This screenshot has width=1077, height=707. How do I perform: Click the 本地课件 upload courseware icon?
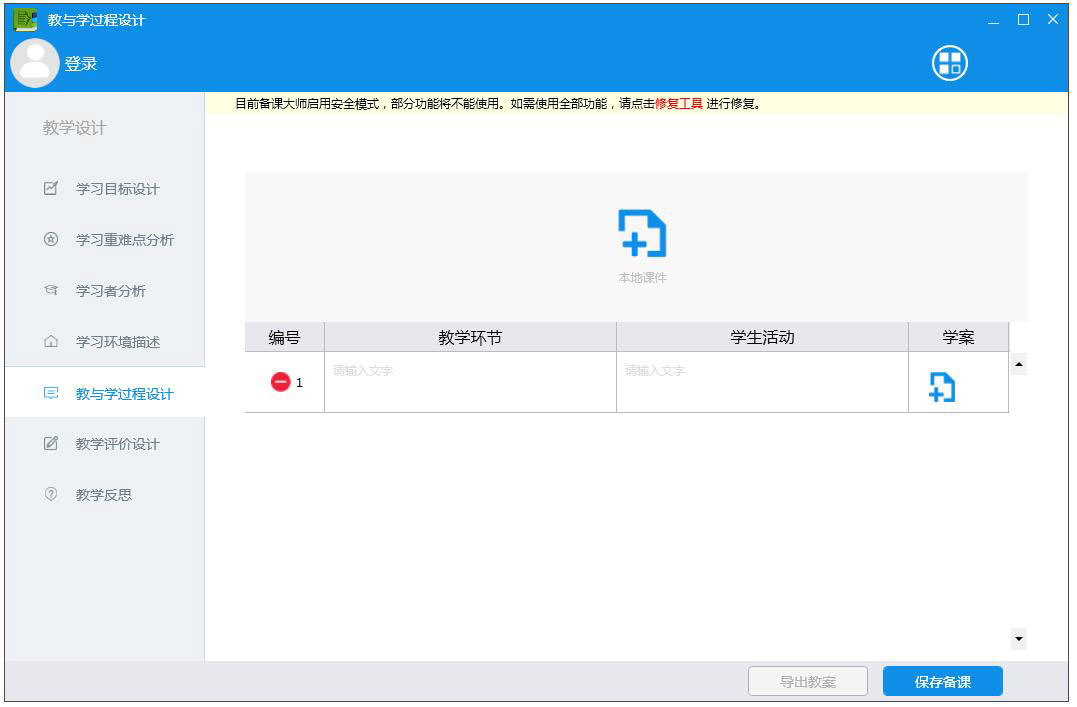click(641, 233)
